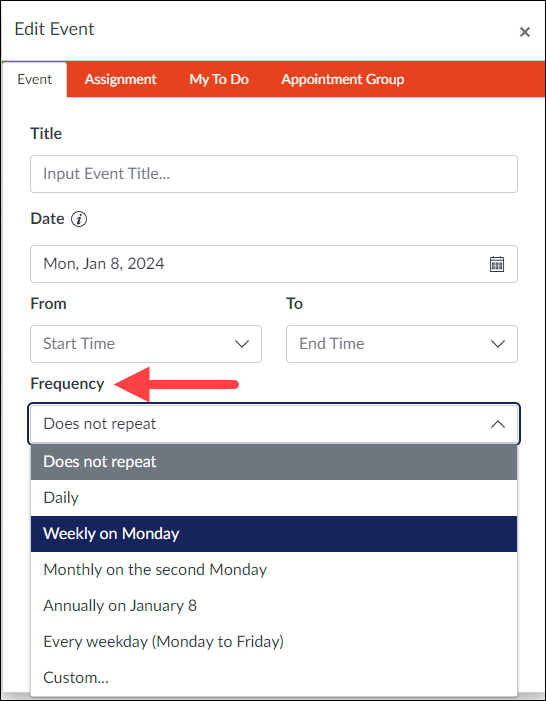Select Monthly on the second Monday

coord(274,570)
